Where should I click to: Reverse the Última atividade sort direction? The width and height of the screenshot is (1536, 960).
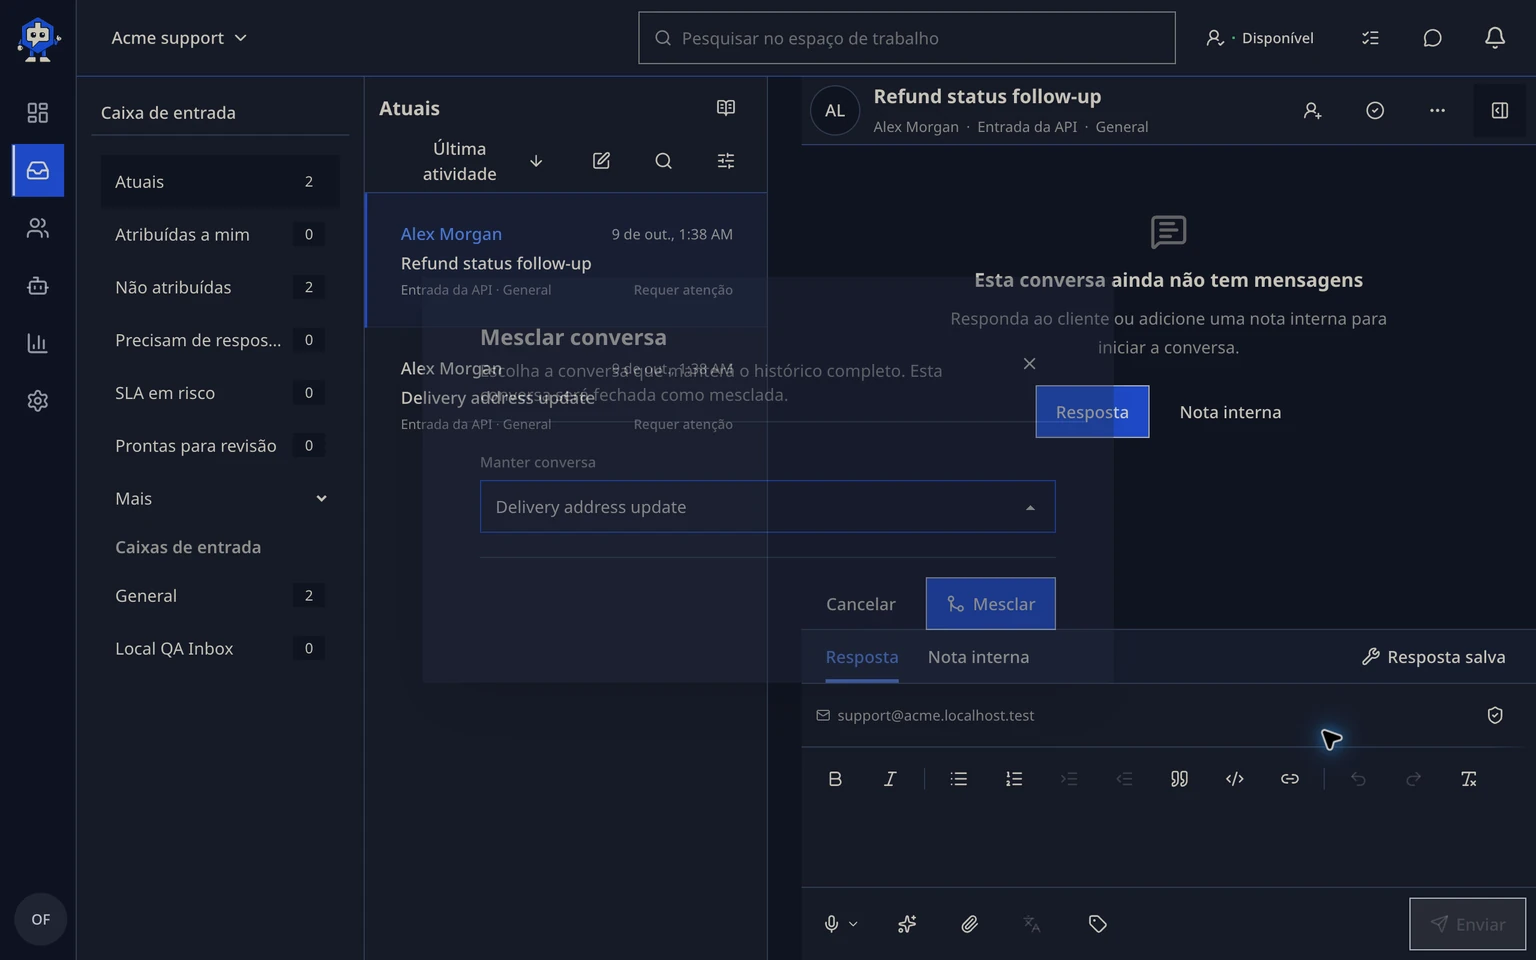click(536, 161)
